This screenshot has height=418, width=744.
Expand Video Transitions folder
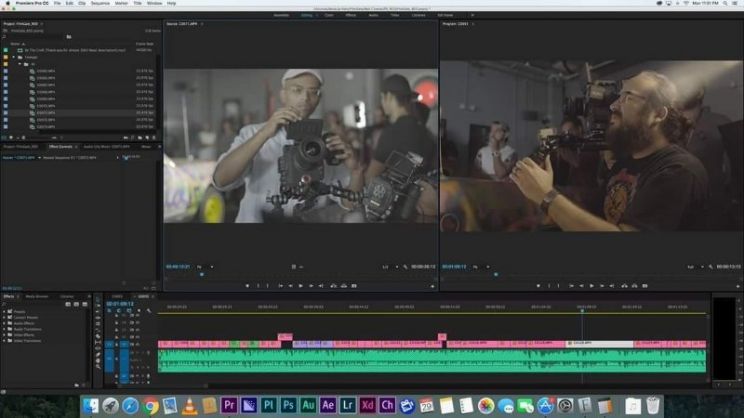pyautogui.click(x=4, y=341)
